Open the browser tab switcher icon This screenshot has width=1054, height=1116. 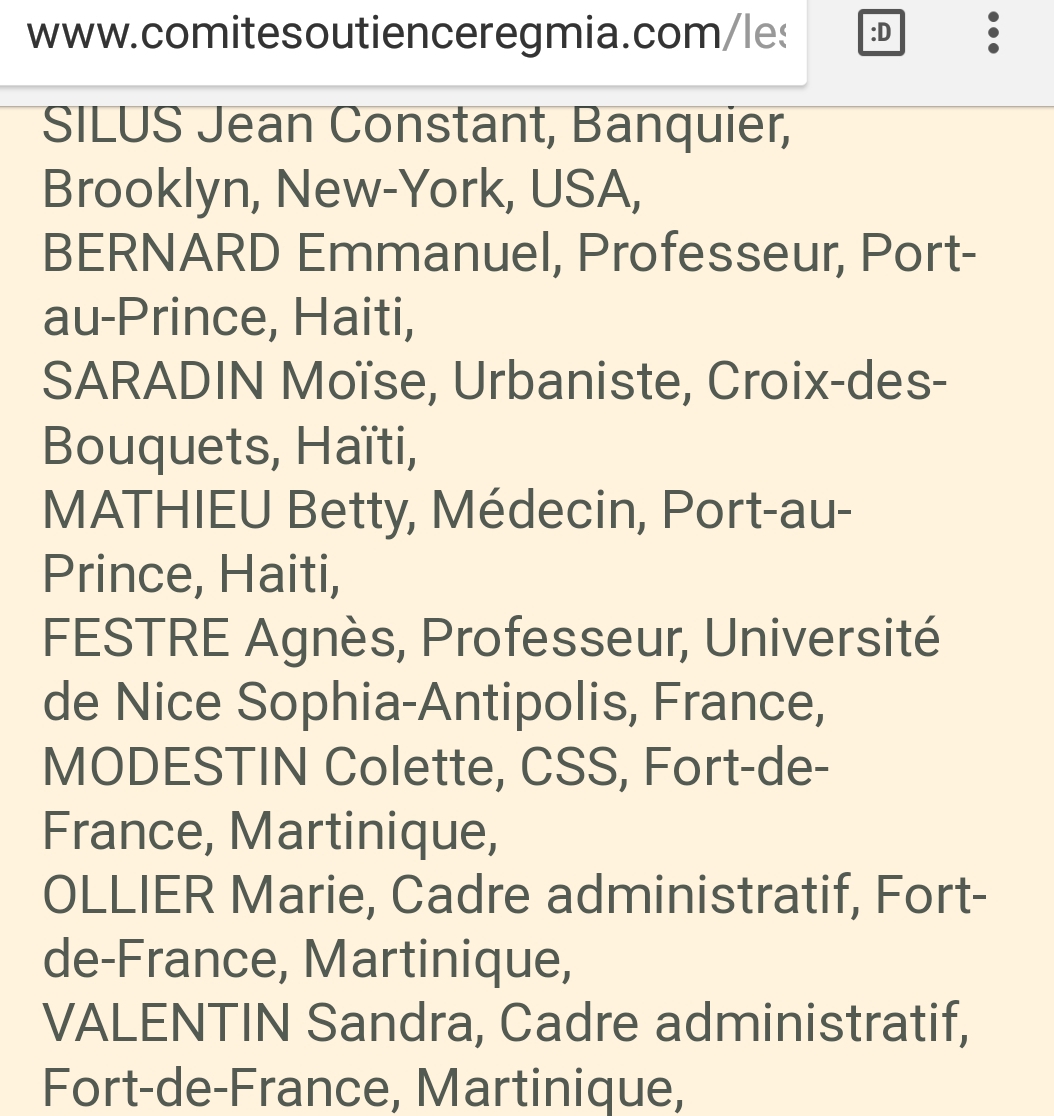[x=881, y=33]
